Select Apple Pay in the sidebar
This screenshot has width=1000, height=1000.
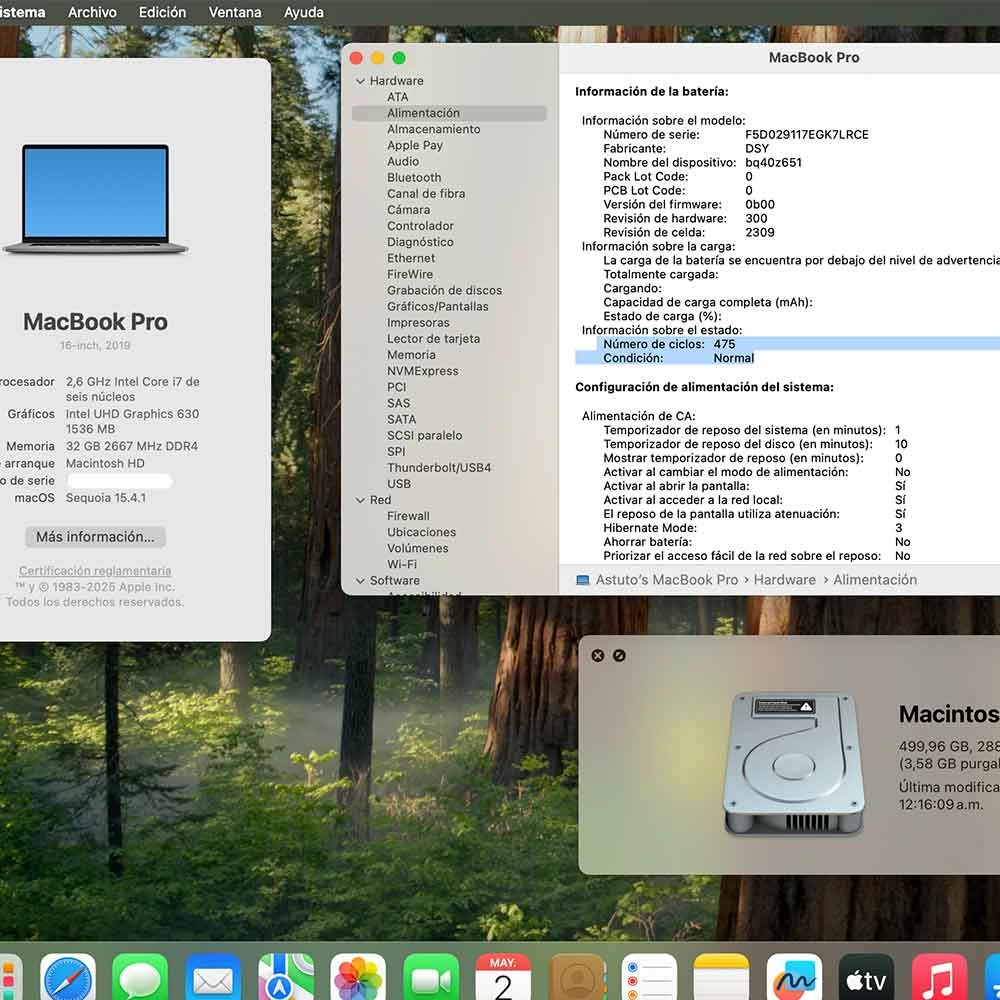(x=415, y=145)
